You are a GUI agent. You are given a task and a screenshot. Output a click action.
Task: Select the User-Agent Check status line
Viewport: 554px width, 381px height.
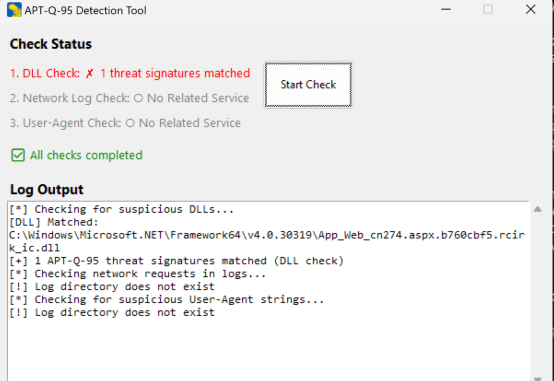click(125, 123)
